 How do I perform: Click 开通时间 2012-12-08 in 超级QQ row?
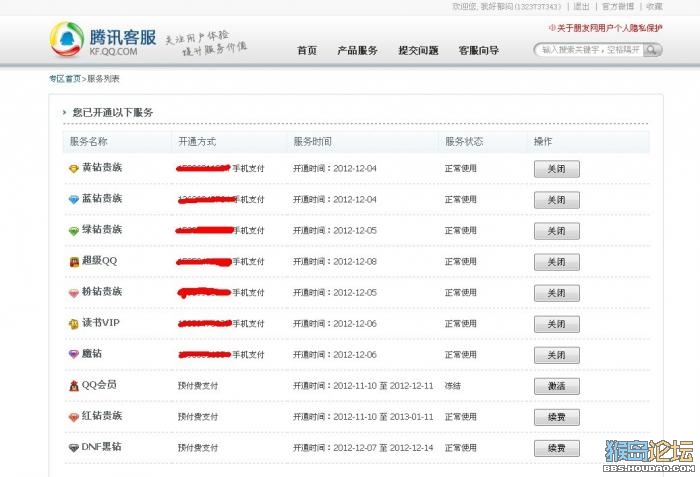335,262
